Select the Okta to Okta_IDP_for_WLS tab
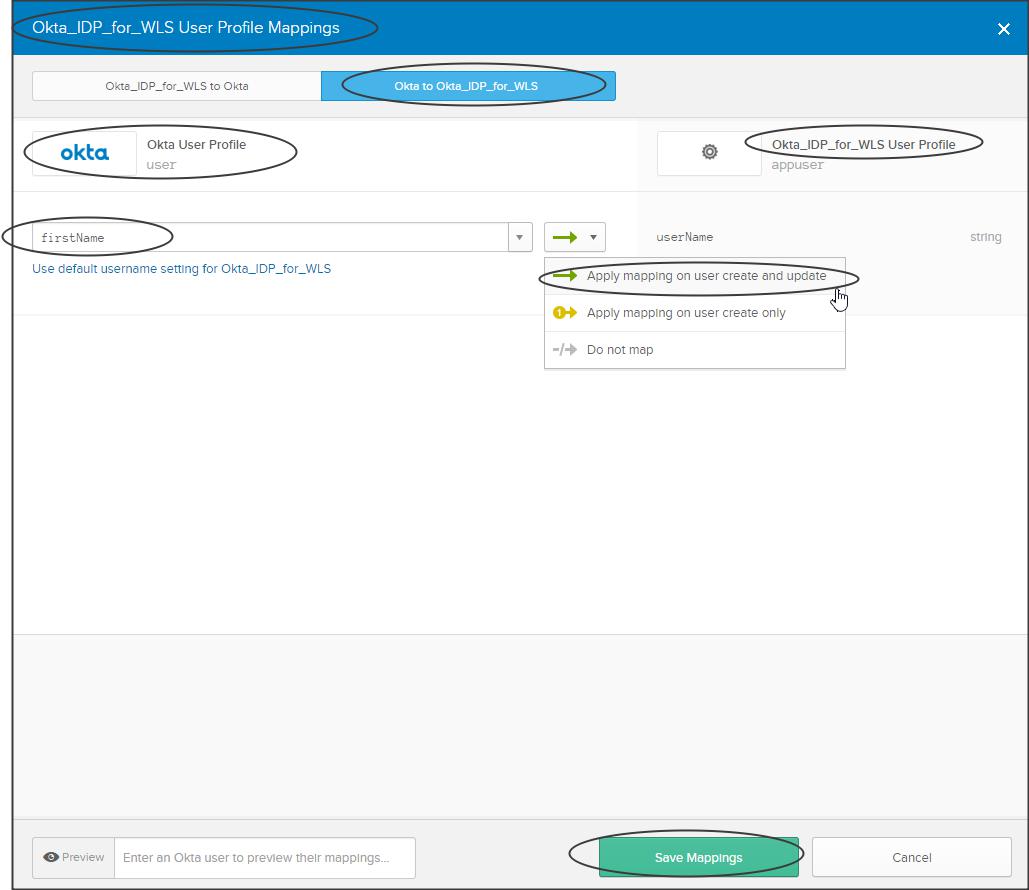 468,86
